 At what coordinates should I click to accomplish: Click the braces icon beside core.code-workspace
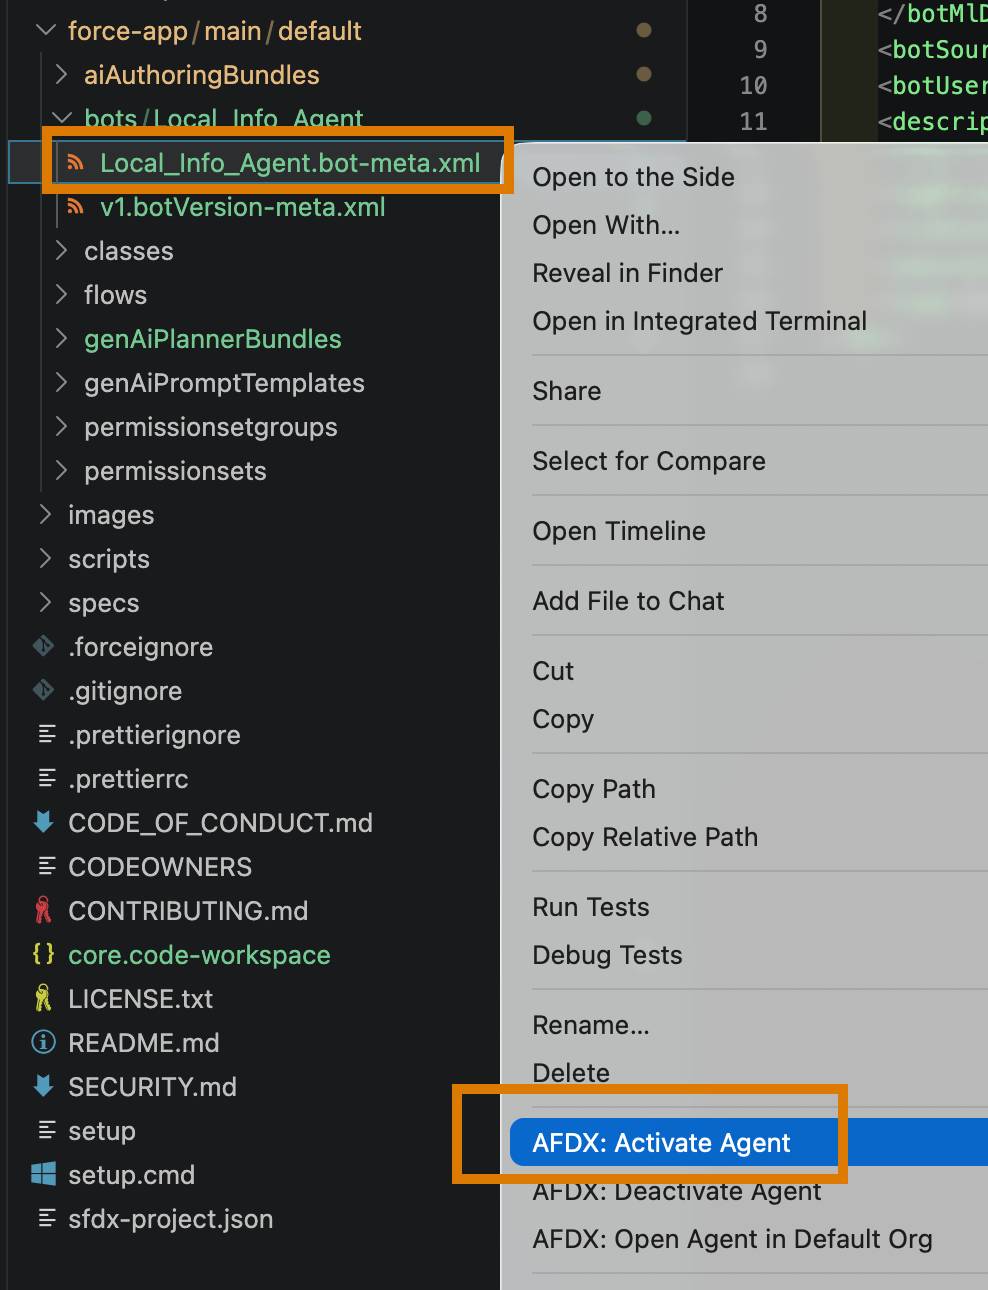pos(42,955)
